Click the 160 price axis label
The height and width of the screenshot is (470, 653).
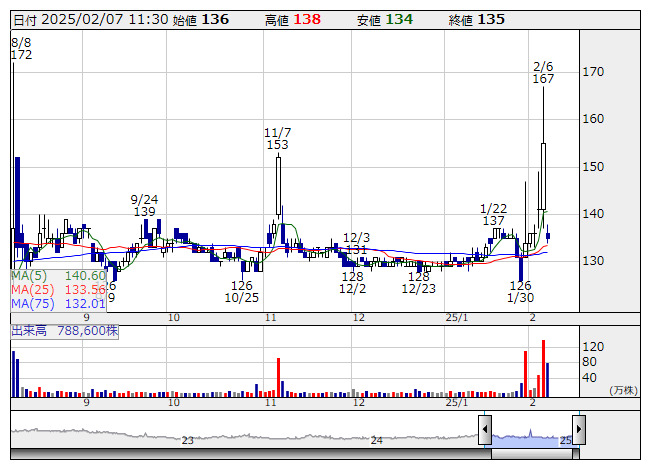593,119
